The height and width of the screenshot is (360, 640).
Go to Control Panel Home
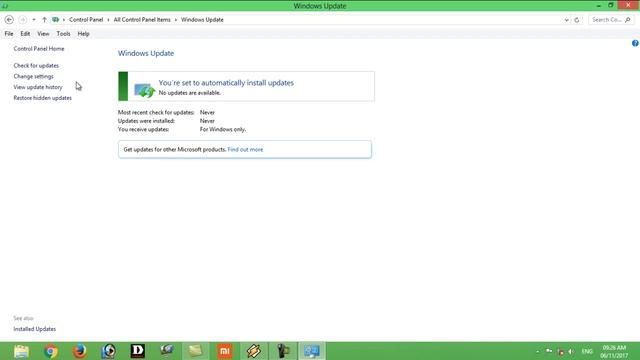coord(39,49)
